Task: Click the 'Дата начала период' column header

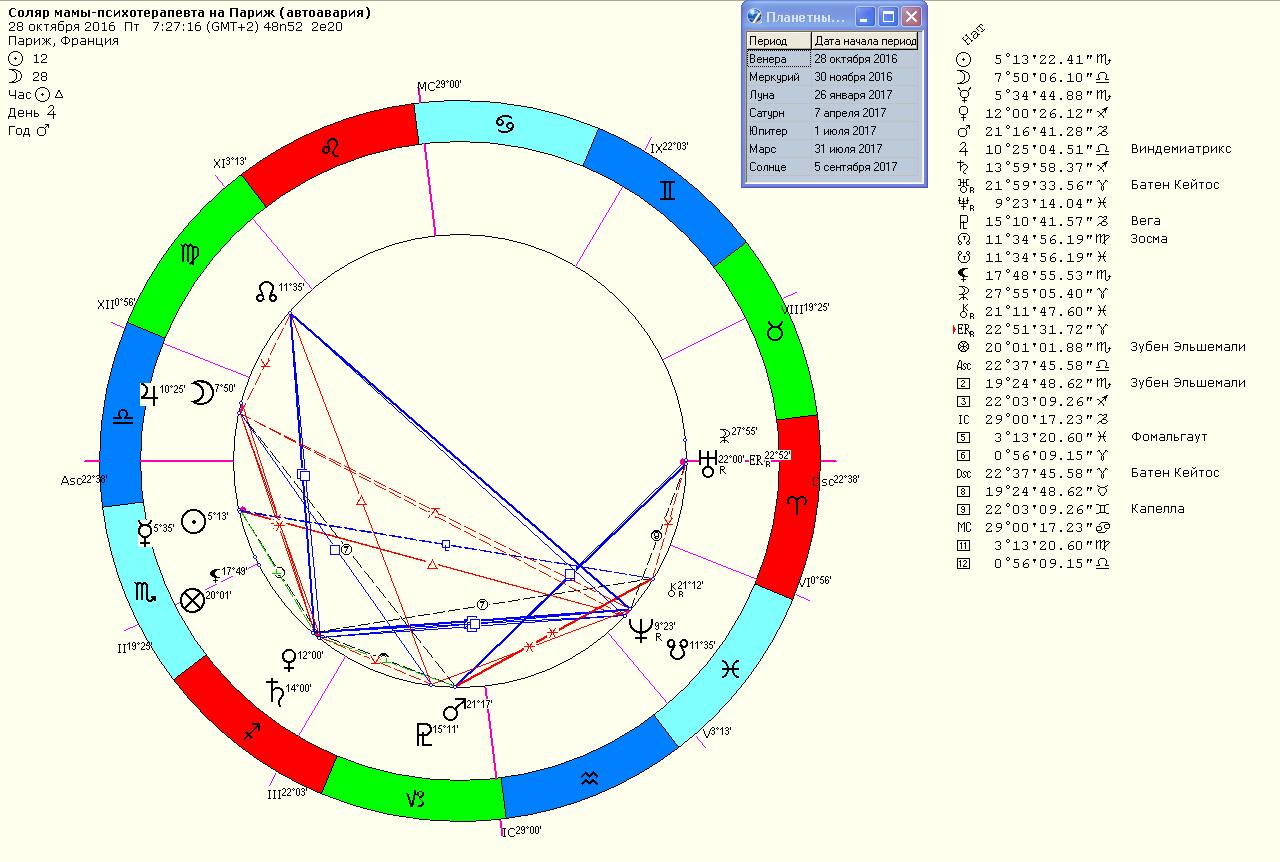Action: [x=865, y=41]
